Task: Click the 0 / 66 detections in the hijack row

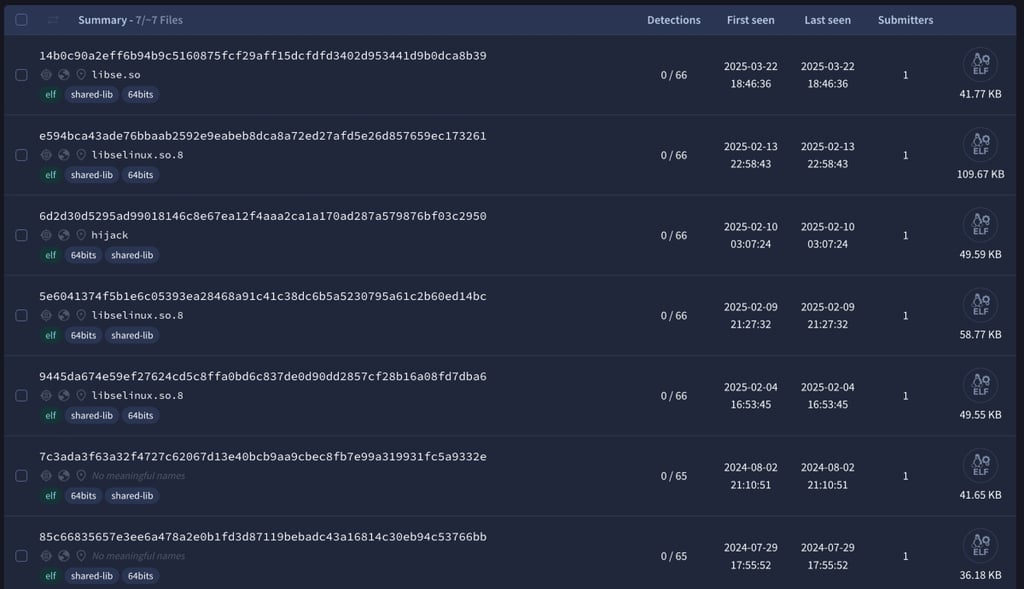Action: pos(673,236)
